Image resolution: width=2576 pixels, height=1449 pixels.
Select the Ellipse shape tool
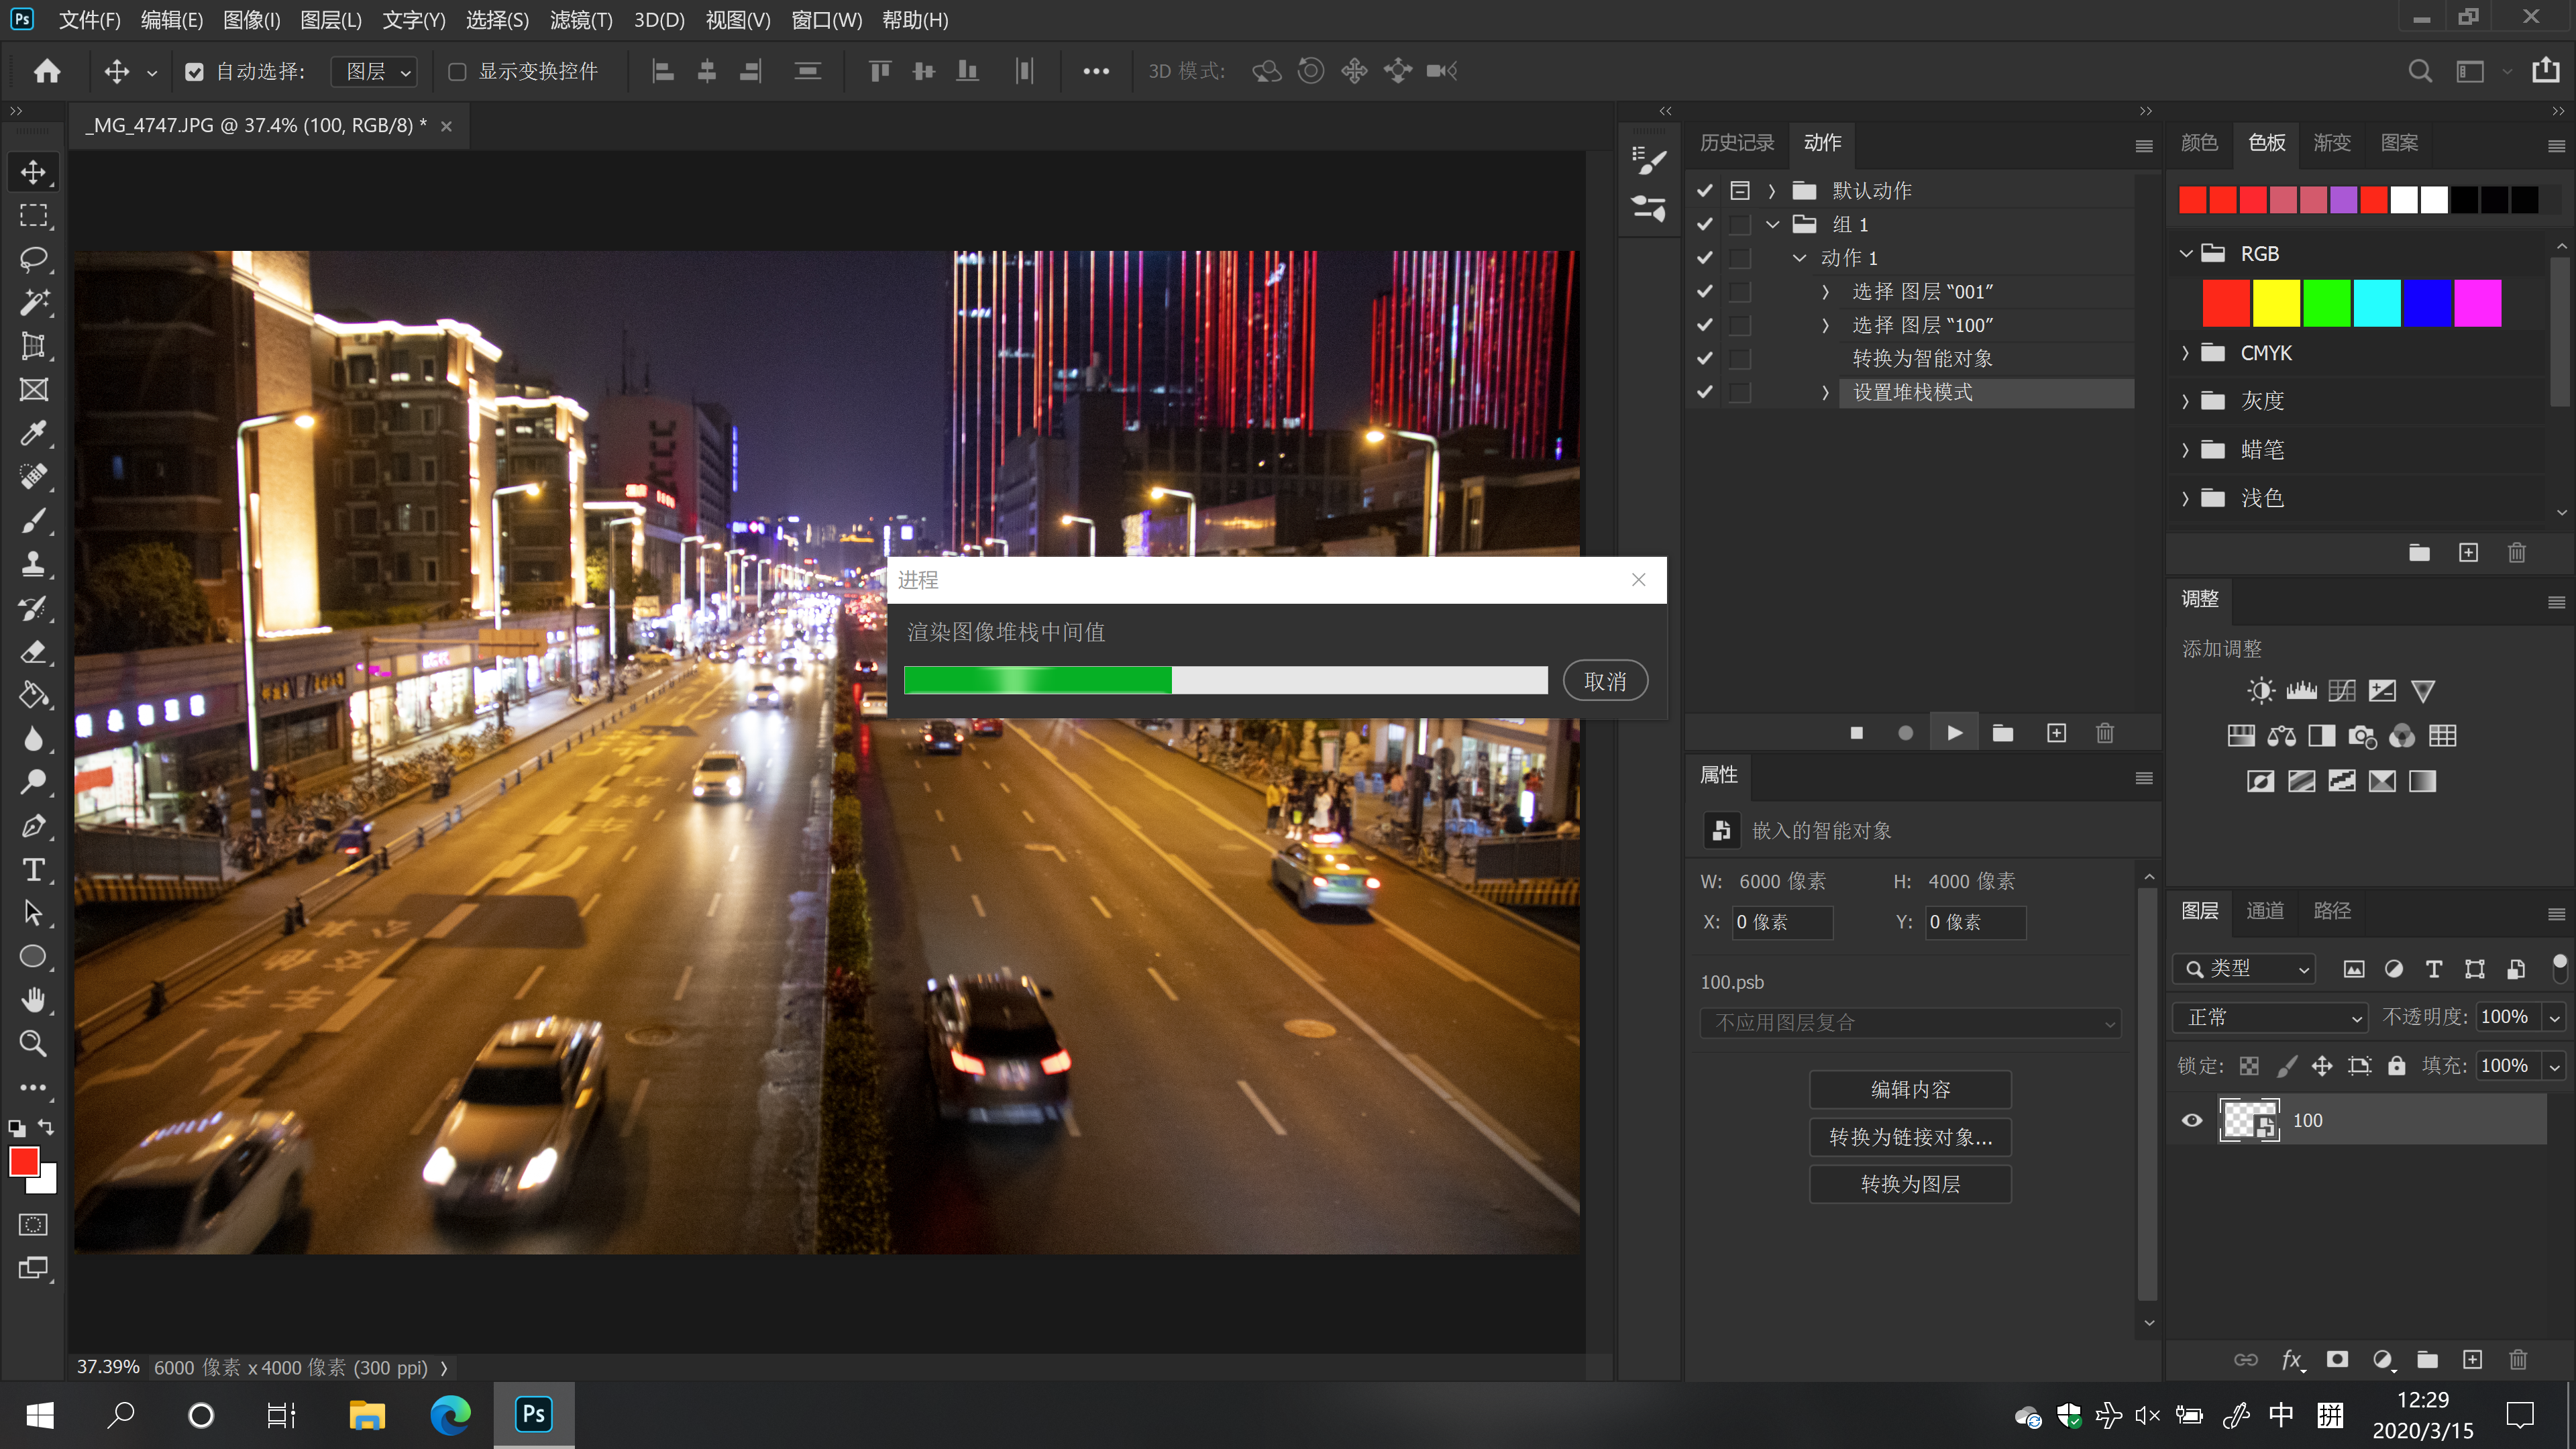(33, 957)
